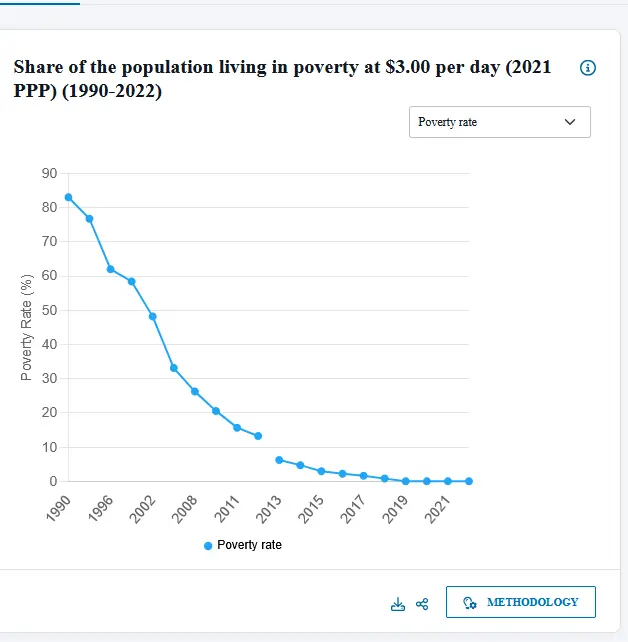This screenshot has height=642, width=628.
Task: Select the 1990 data point on the line
Action: point(68,197)
